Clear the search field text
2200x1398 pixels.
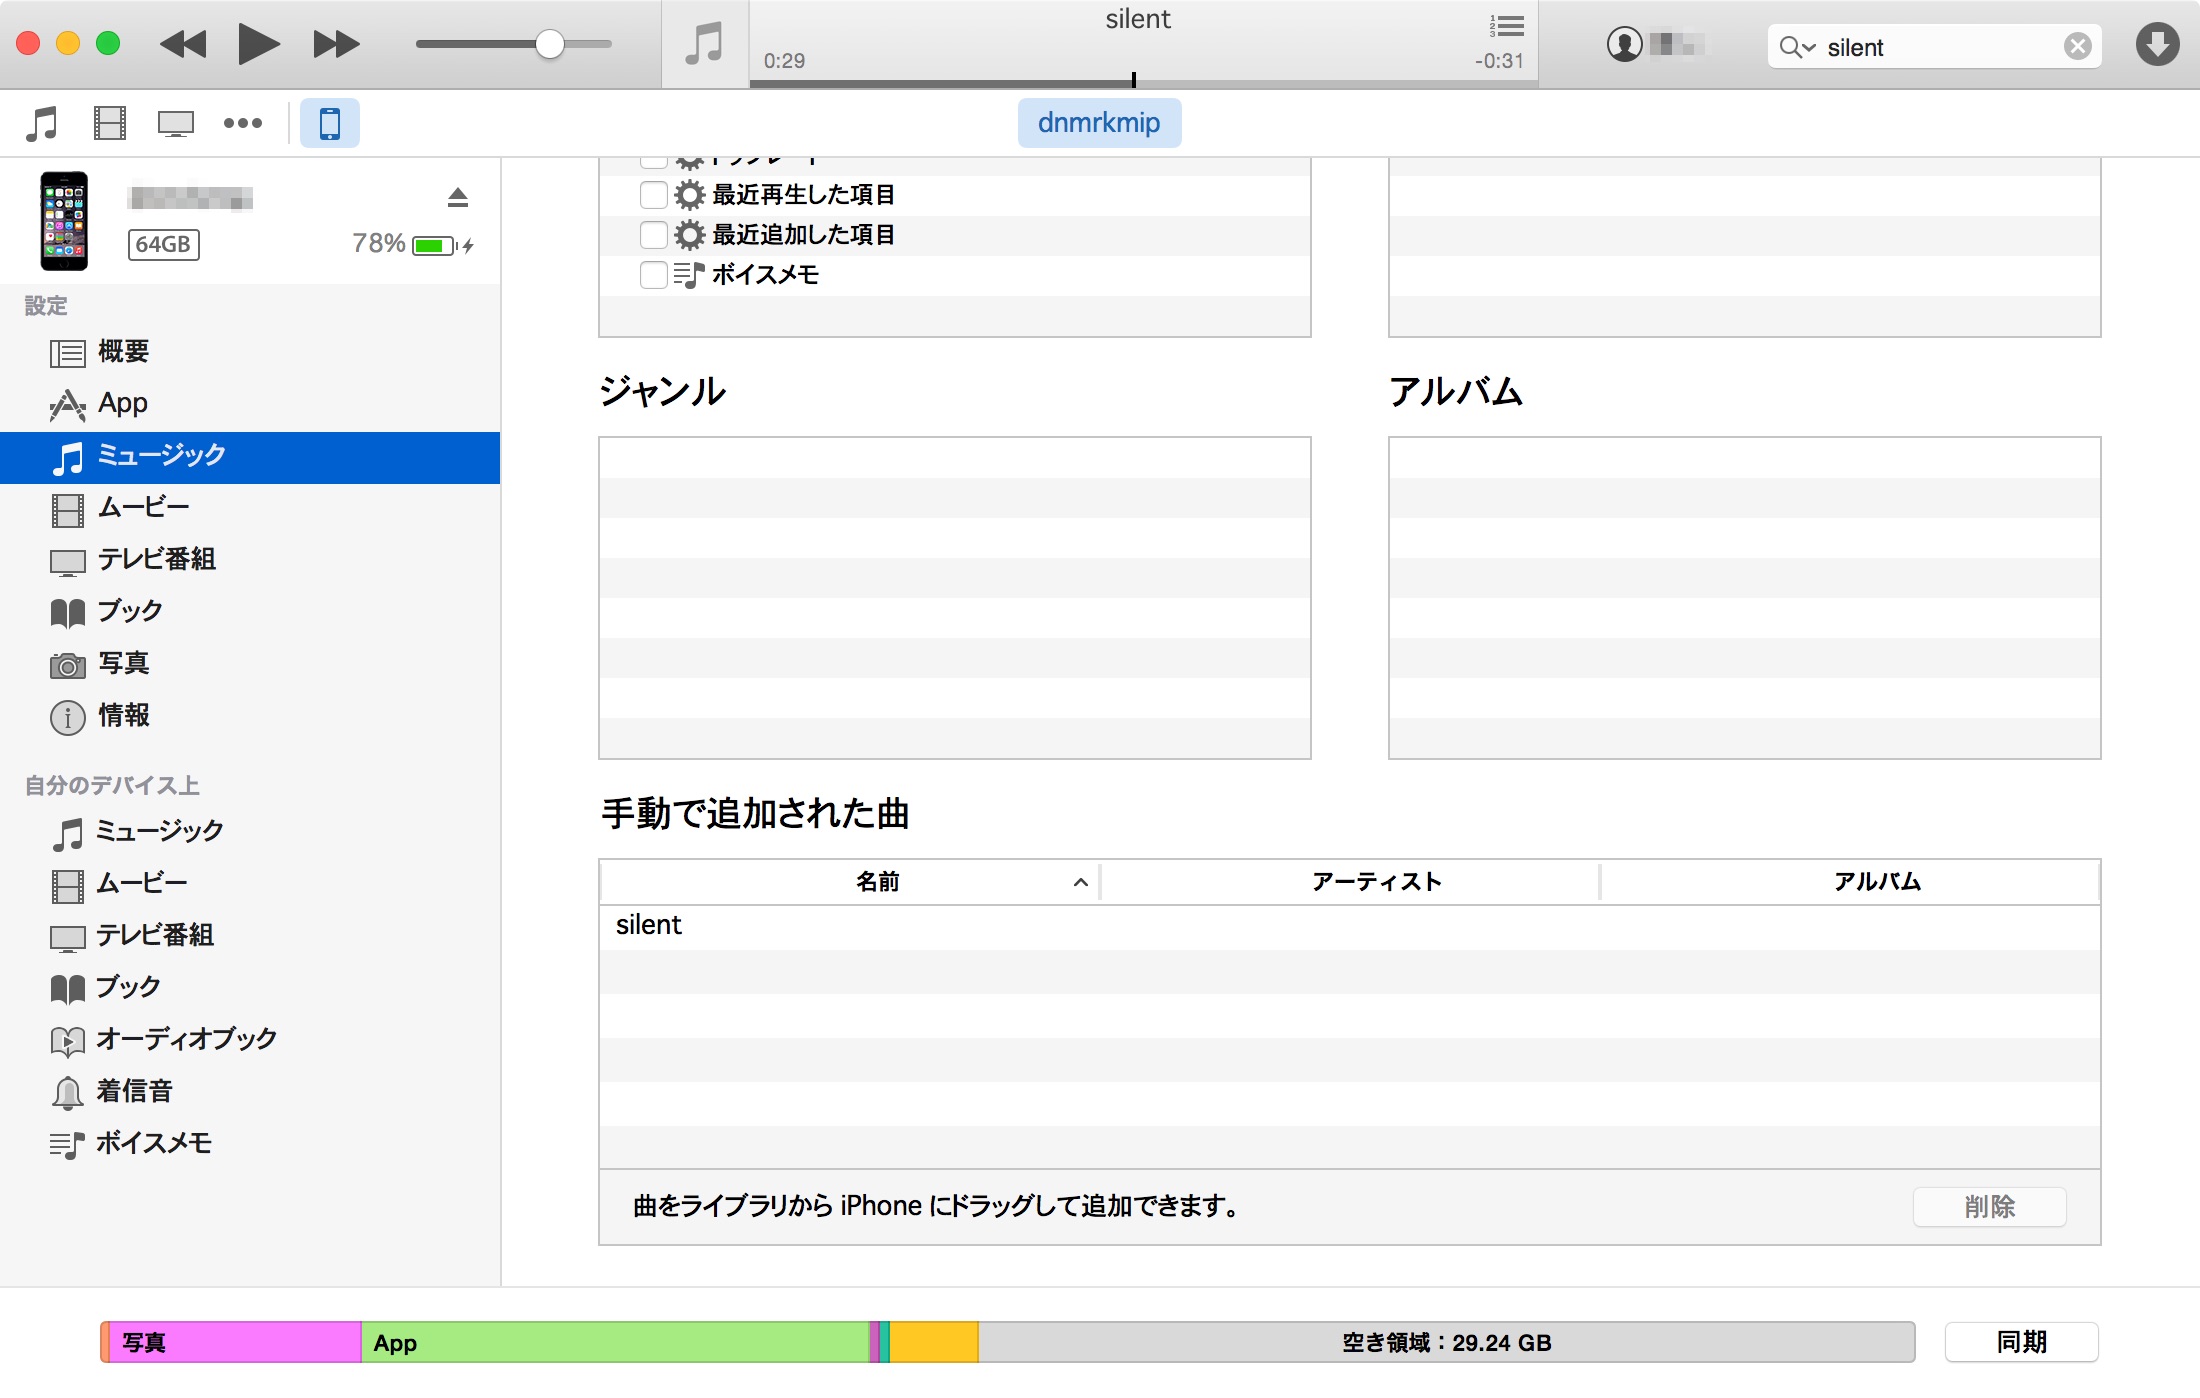pos(2077,46)
